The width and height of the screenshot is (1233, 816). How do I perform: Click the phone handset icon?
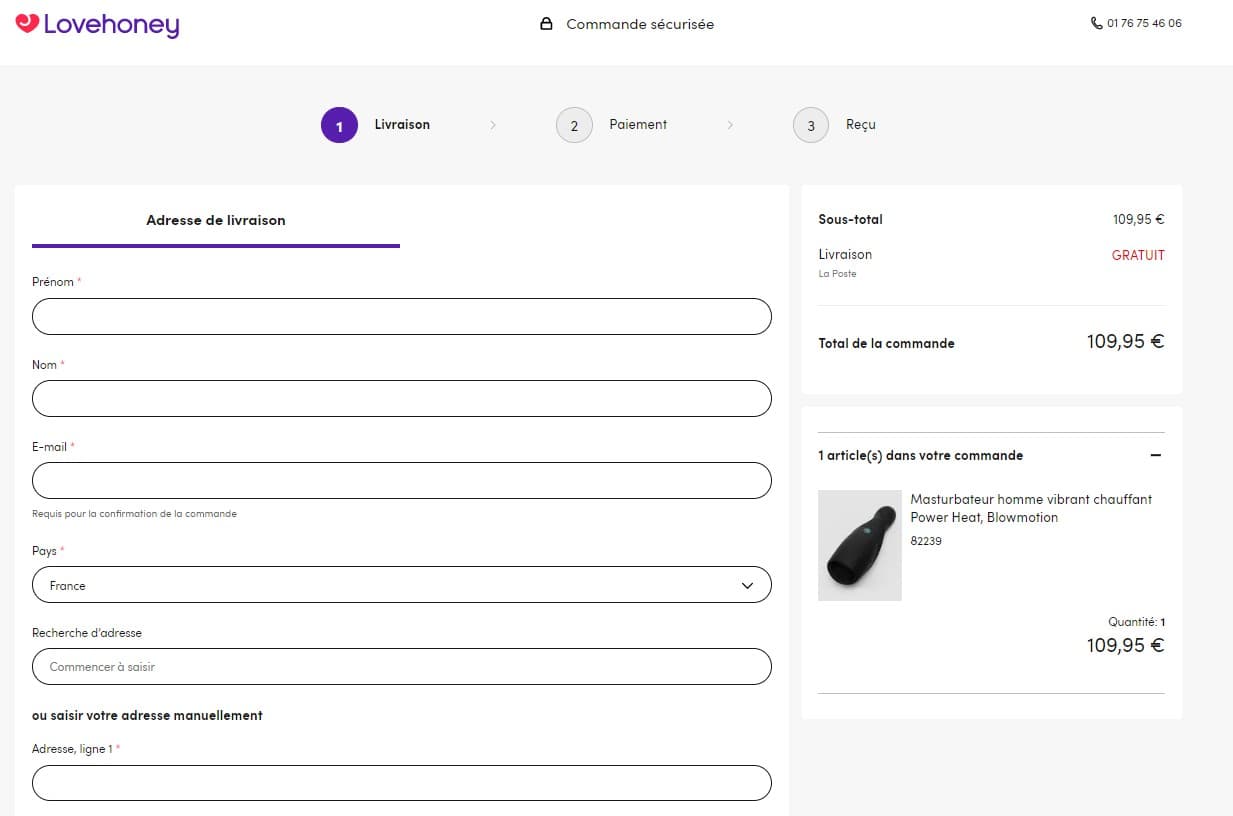1097,23
